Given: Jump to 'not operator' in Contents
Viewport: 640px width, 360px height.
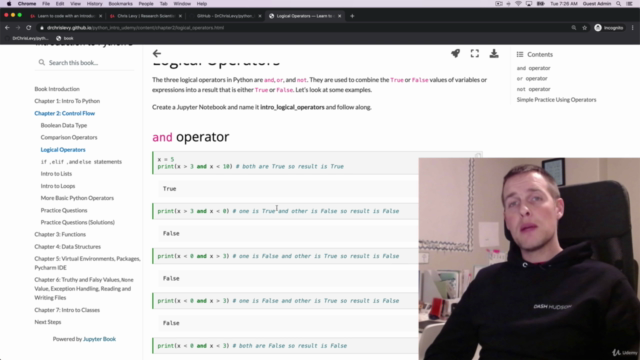Looking at the screenshot, I should point(533,89).
